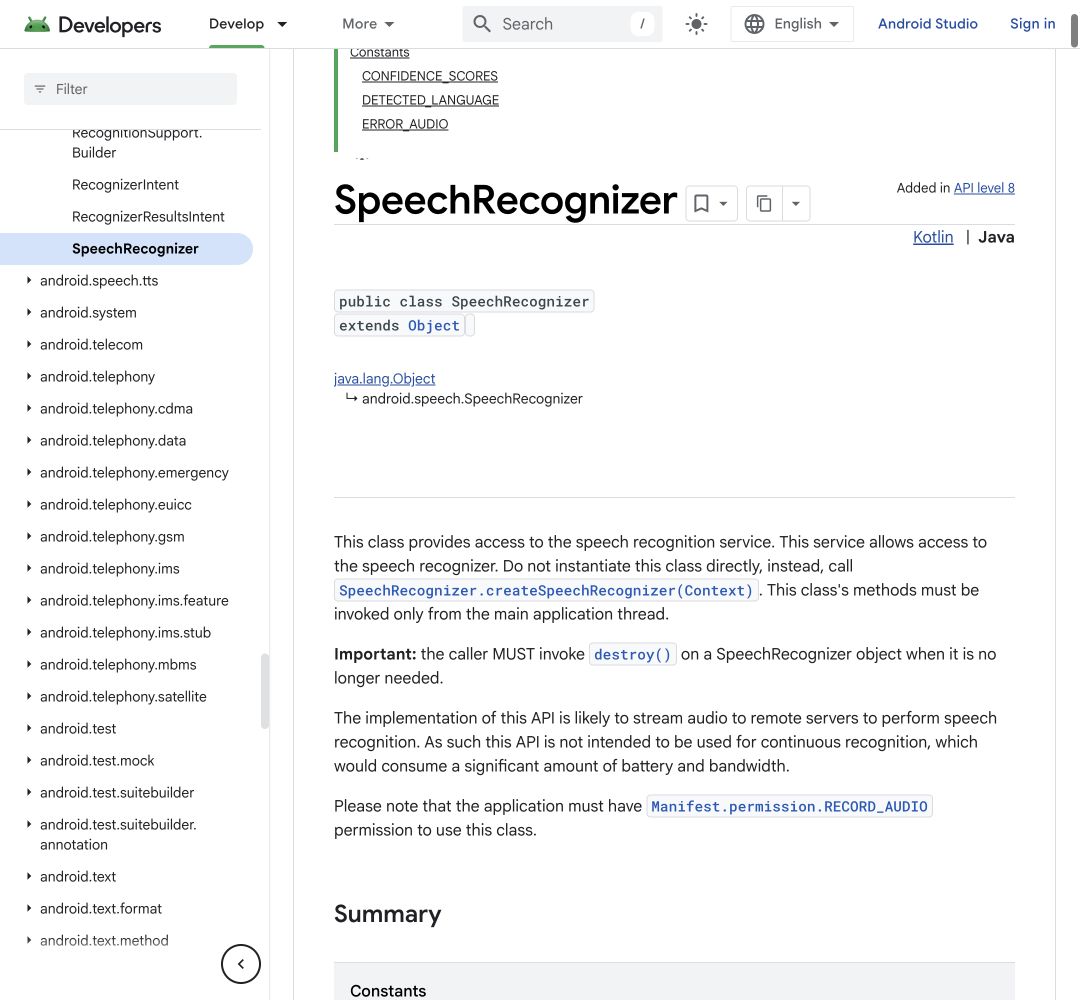This screenshot has height=1000, width=1080.
Task: Select RecognizerResultsIntent in the sidebar
Action: [148, 216]
